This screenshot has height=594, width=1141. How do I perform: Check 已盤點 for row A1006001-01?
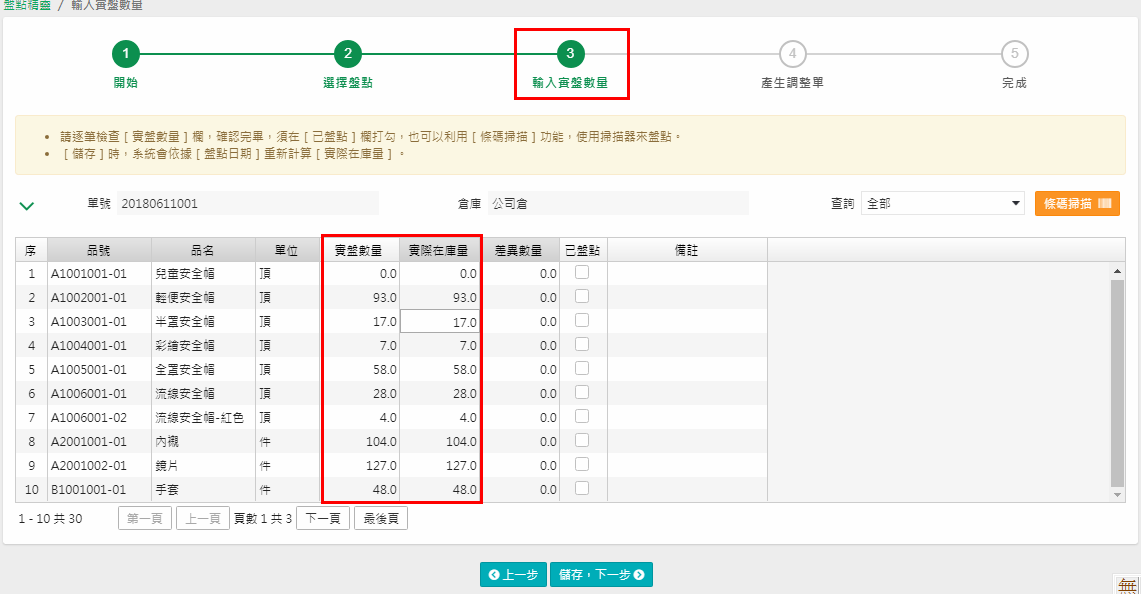pos(582,392)
